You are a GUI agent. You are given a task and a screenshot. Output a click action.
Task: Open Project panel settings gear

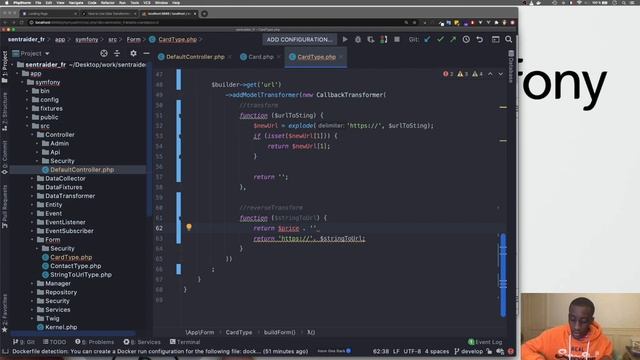(133, 53)
